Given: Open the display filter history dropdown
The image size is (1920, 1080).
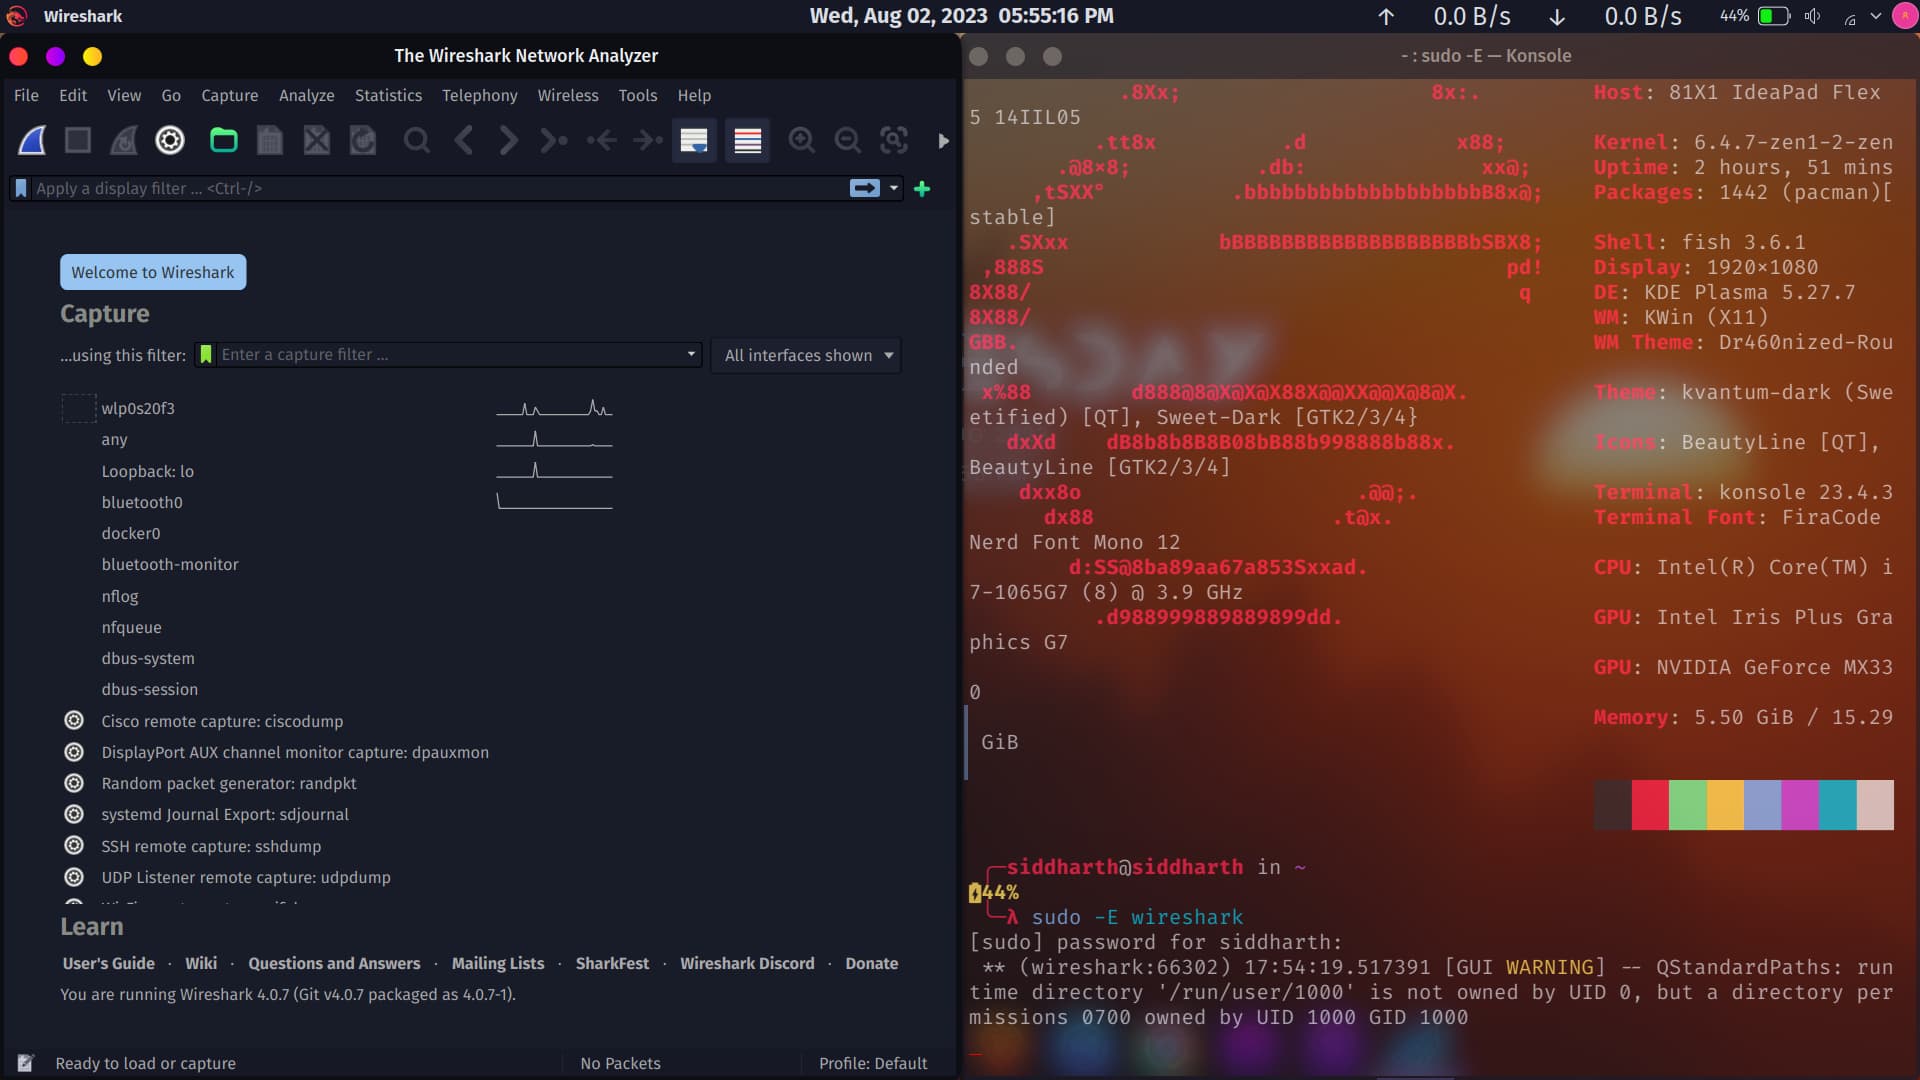Looking at the screenshot, I should point(894,188).
